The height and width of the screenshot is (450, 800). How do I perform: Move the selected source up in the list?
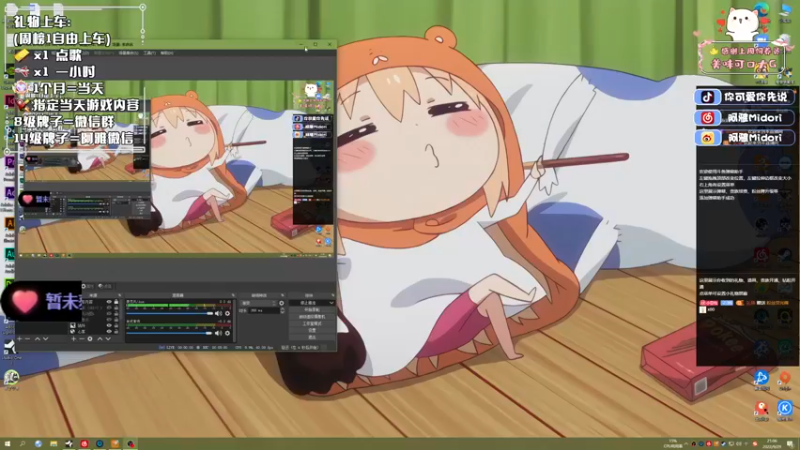tap(100, 339)
